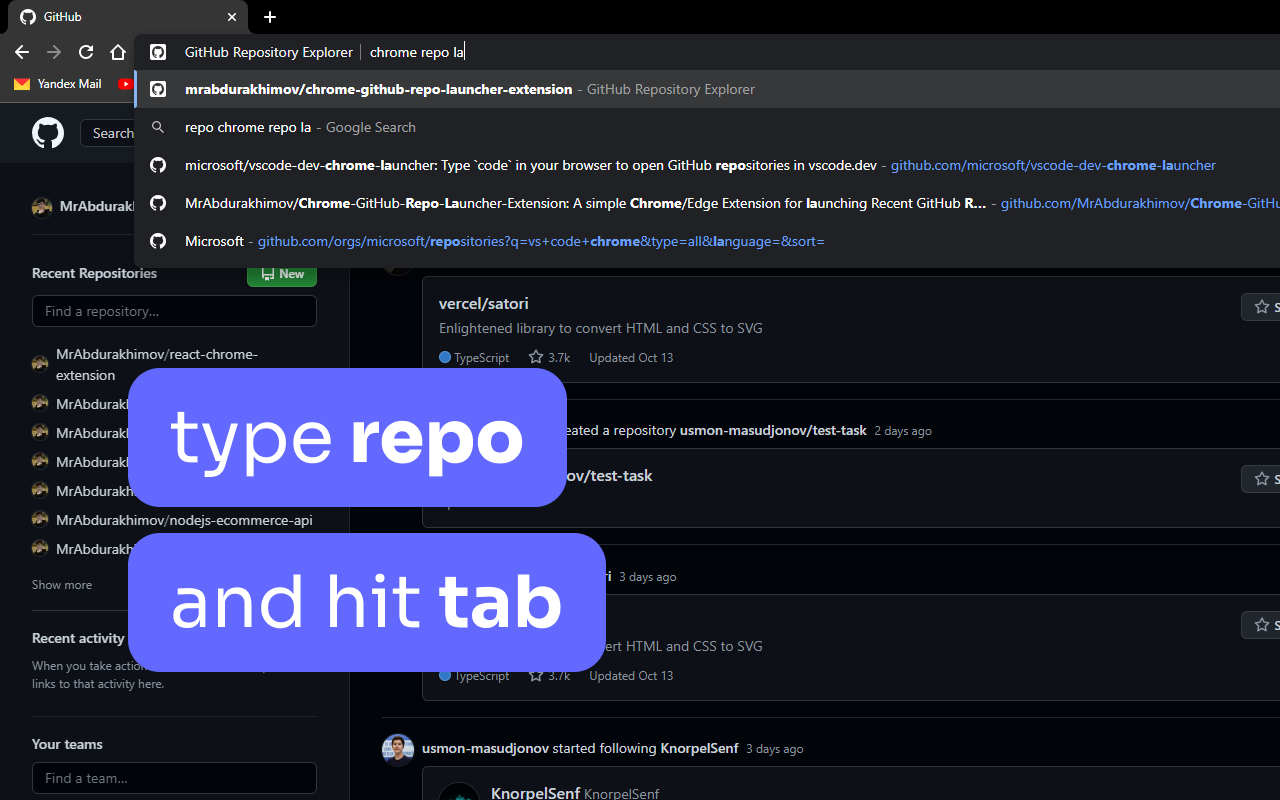Select Microsoft orgs repositories suggestion

(707, 241)
